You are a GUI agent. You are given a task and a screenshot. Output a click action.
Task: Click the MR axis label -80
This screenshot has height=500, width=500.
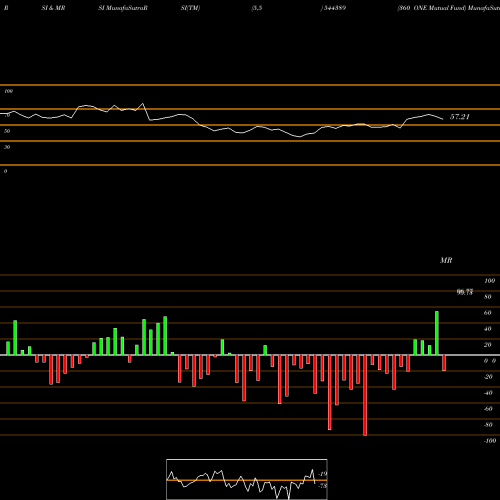click(x=488, y=425)
